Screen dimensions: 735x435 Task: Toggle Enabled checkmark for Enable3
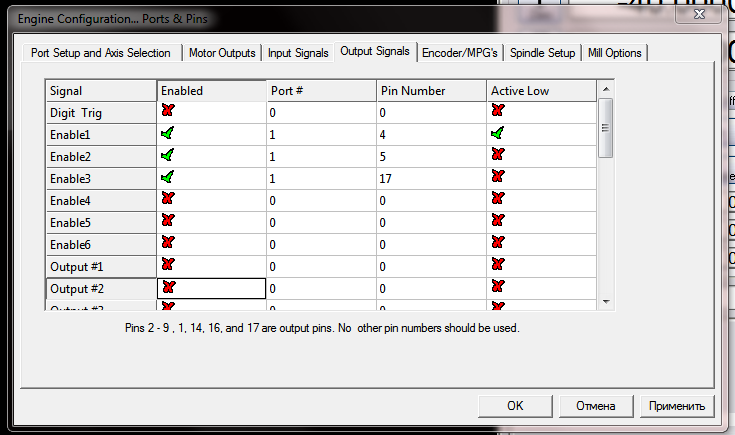pos(167,177)
